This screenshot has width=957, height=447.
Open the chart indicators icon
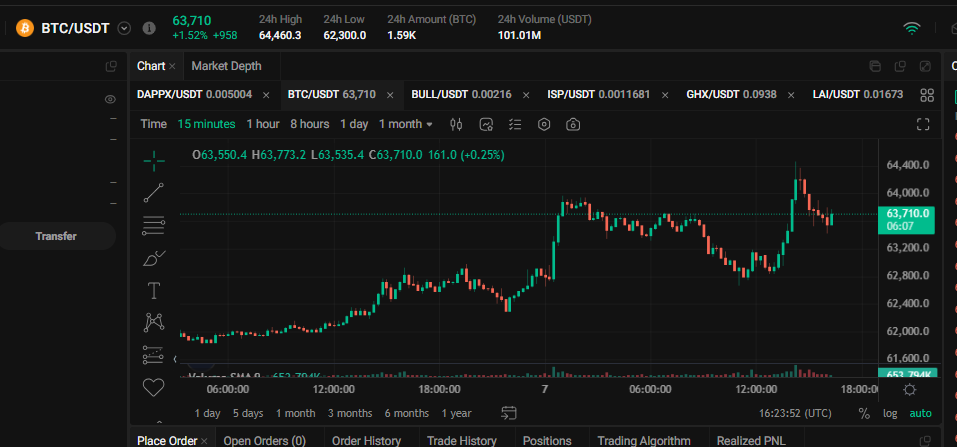click(486, 125)
